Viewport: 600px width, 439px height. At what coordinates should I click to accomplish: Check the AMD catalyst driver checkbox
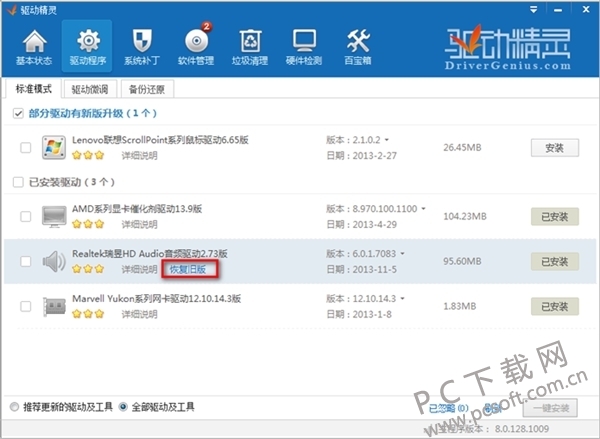click(26, 216)
